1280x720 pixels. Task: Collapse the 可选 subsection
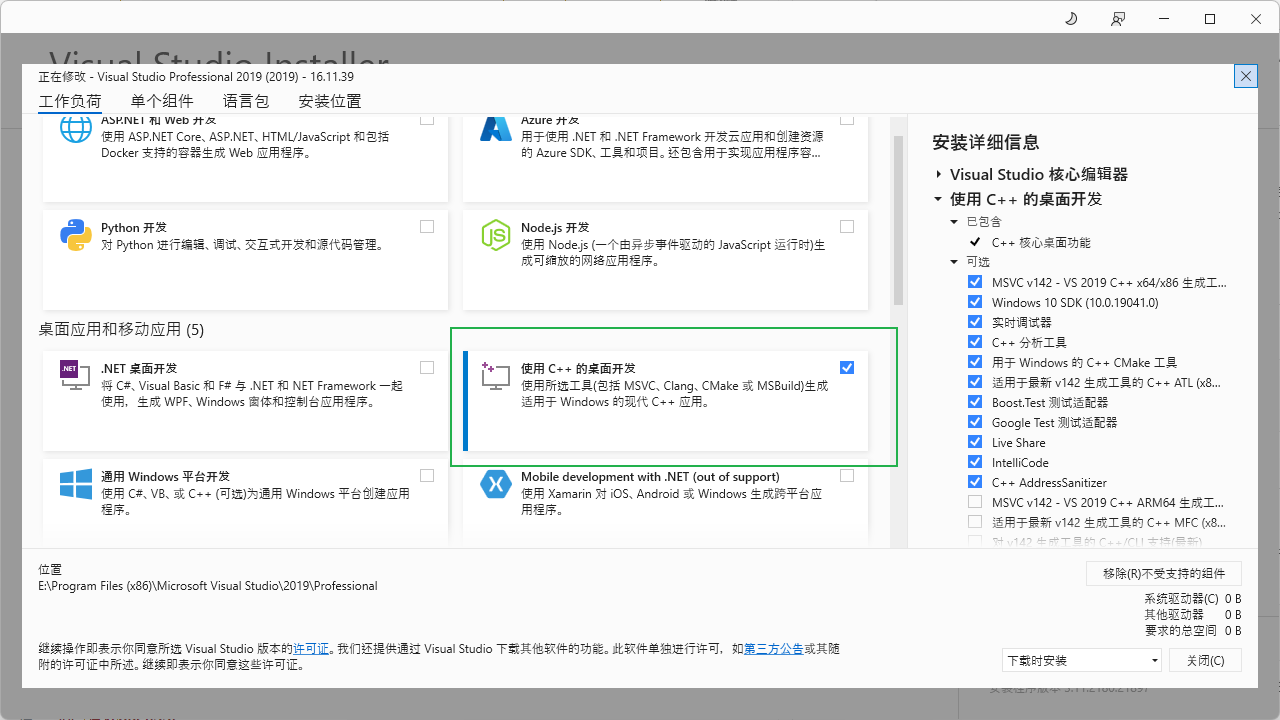[x=955, y=262]
